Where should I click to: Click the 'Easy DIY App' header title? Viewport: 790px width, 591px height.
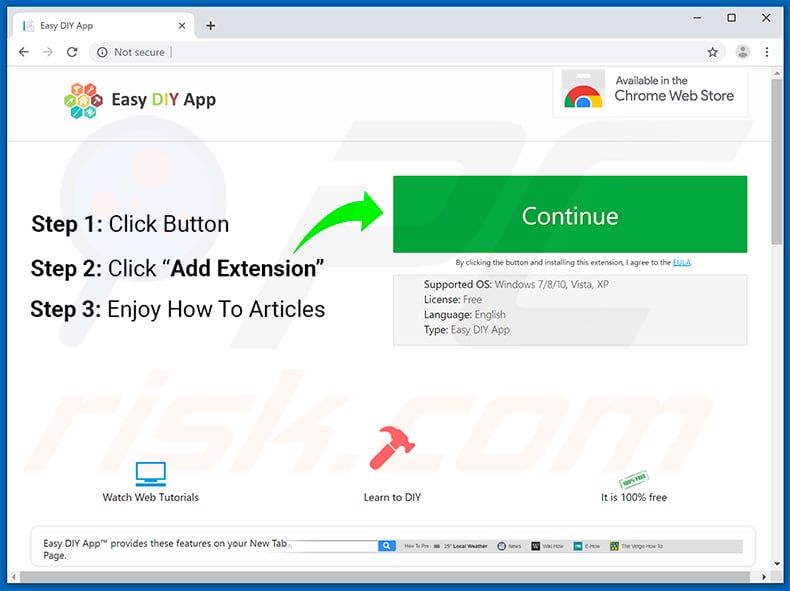(x=163, y=100)
